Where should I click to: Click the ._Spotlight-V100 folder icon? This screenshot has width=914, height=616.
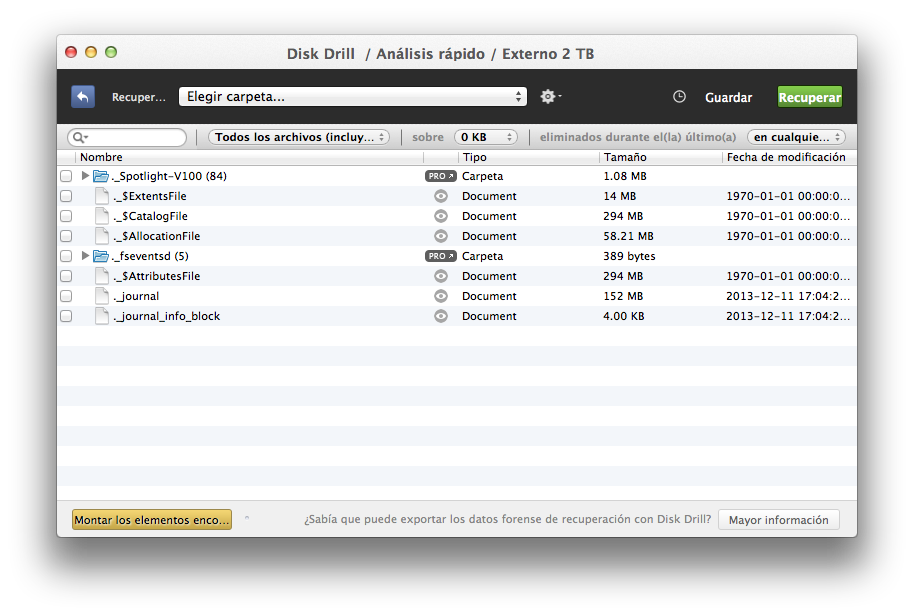(101, 176)
